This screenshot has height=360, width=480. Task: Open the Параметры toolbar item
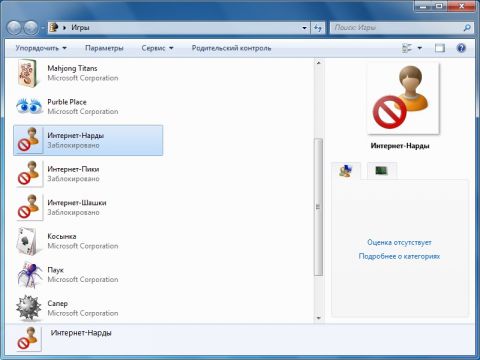104,48
